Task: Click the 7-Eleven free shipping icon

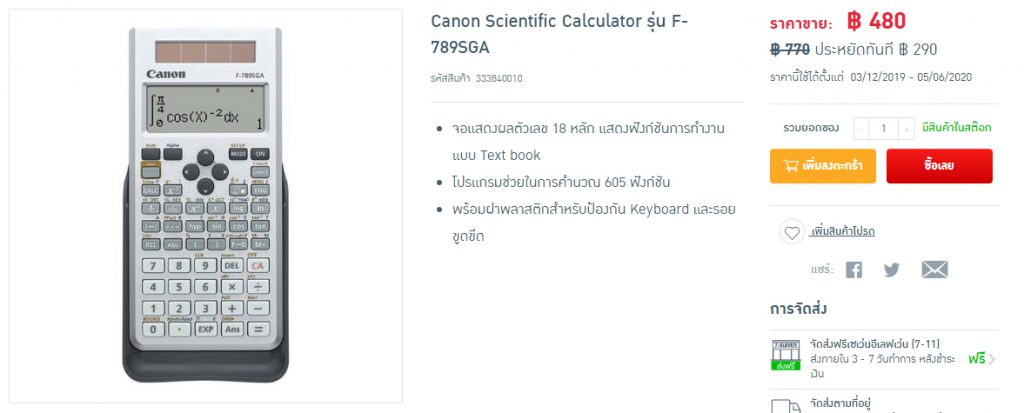Action: [786, 356]
